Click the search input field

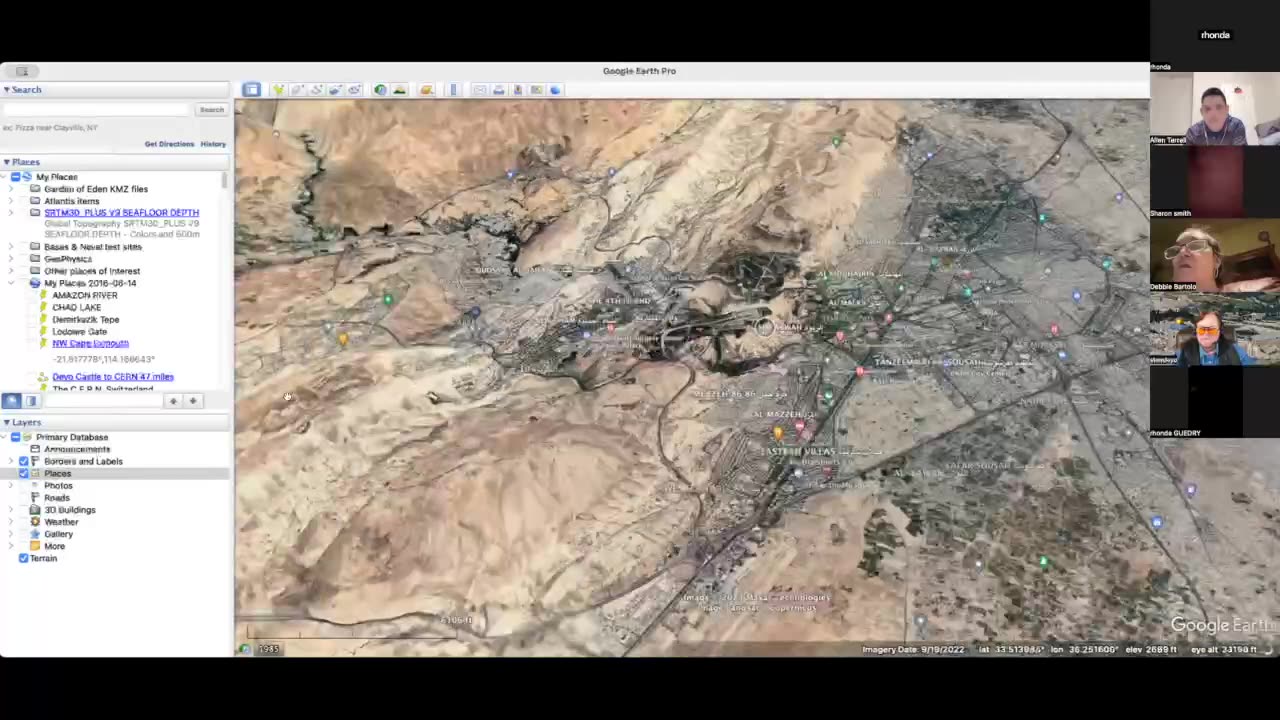(95, 110)
